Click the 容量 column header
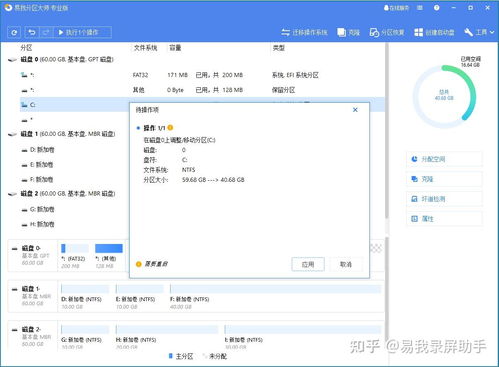499x367 pixels. (175, 48)
